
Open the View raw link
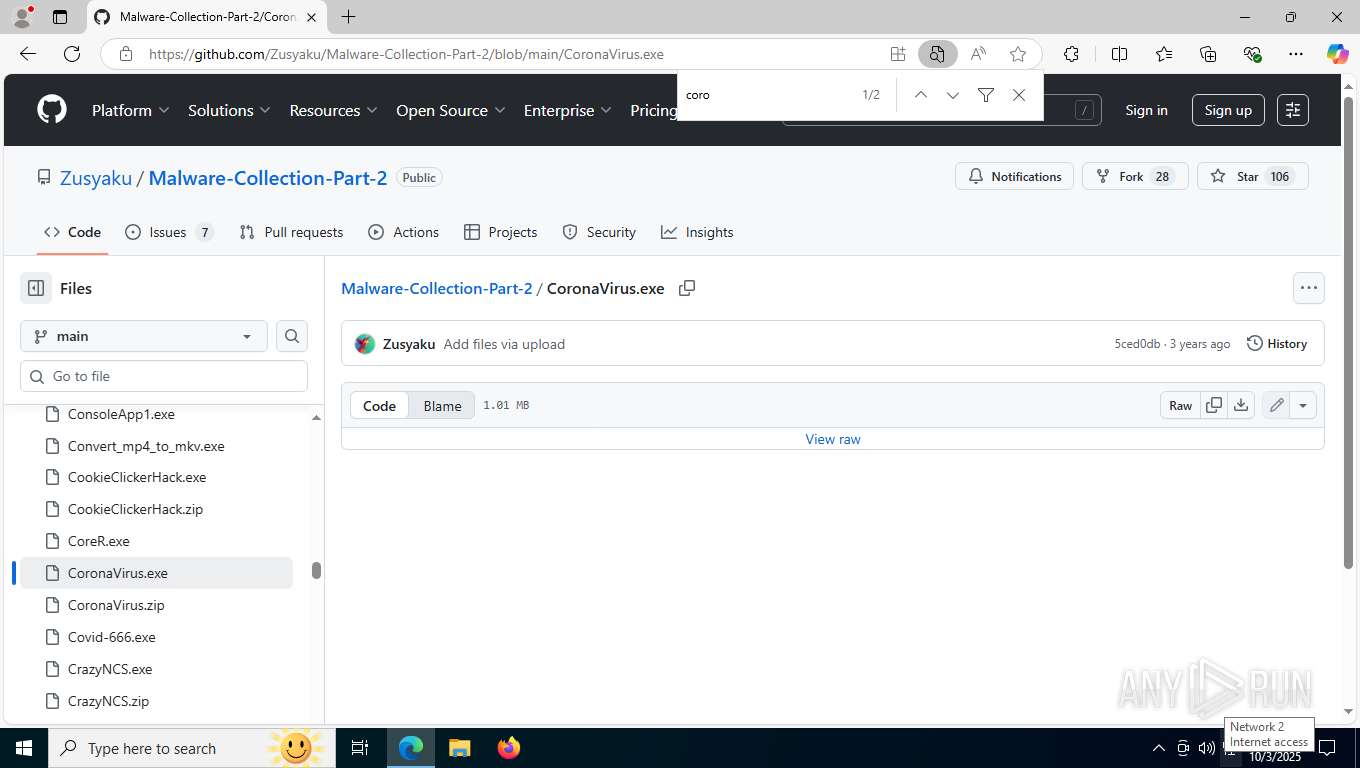click(x=833, y=439)
